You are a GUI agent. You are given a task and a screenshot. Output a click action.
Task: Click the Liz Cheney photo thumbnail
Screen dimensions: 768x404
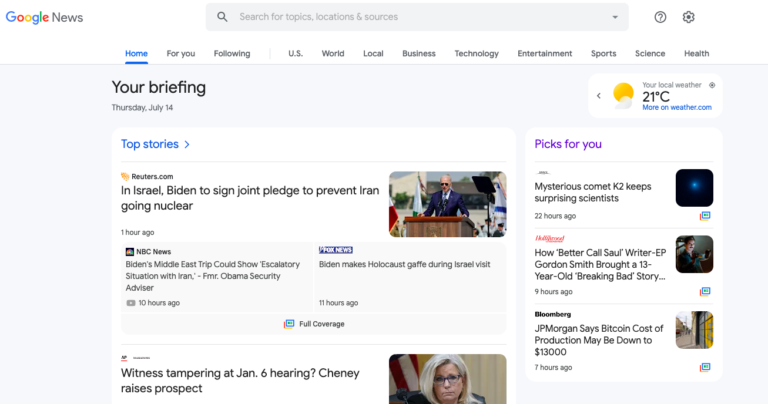click(x=448, y=379)
